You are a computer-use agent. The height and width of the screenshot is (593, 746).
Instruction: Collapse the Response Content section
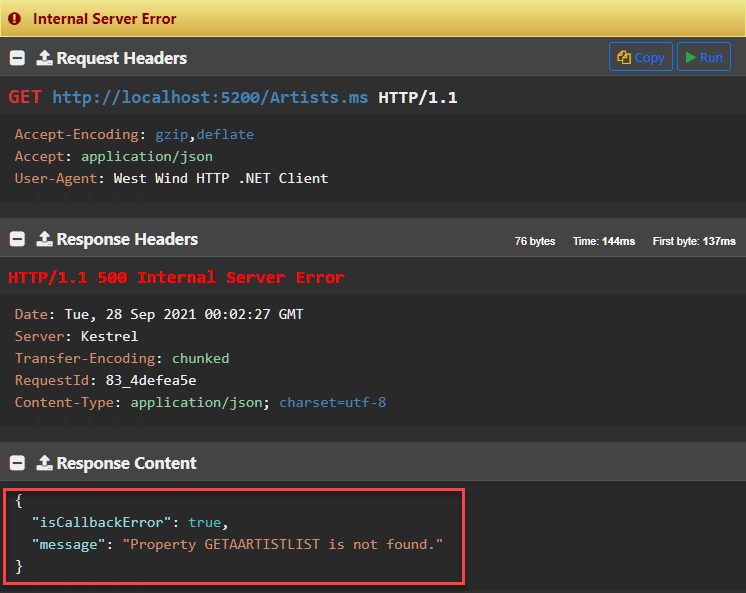point(17,463)
